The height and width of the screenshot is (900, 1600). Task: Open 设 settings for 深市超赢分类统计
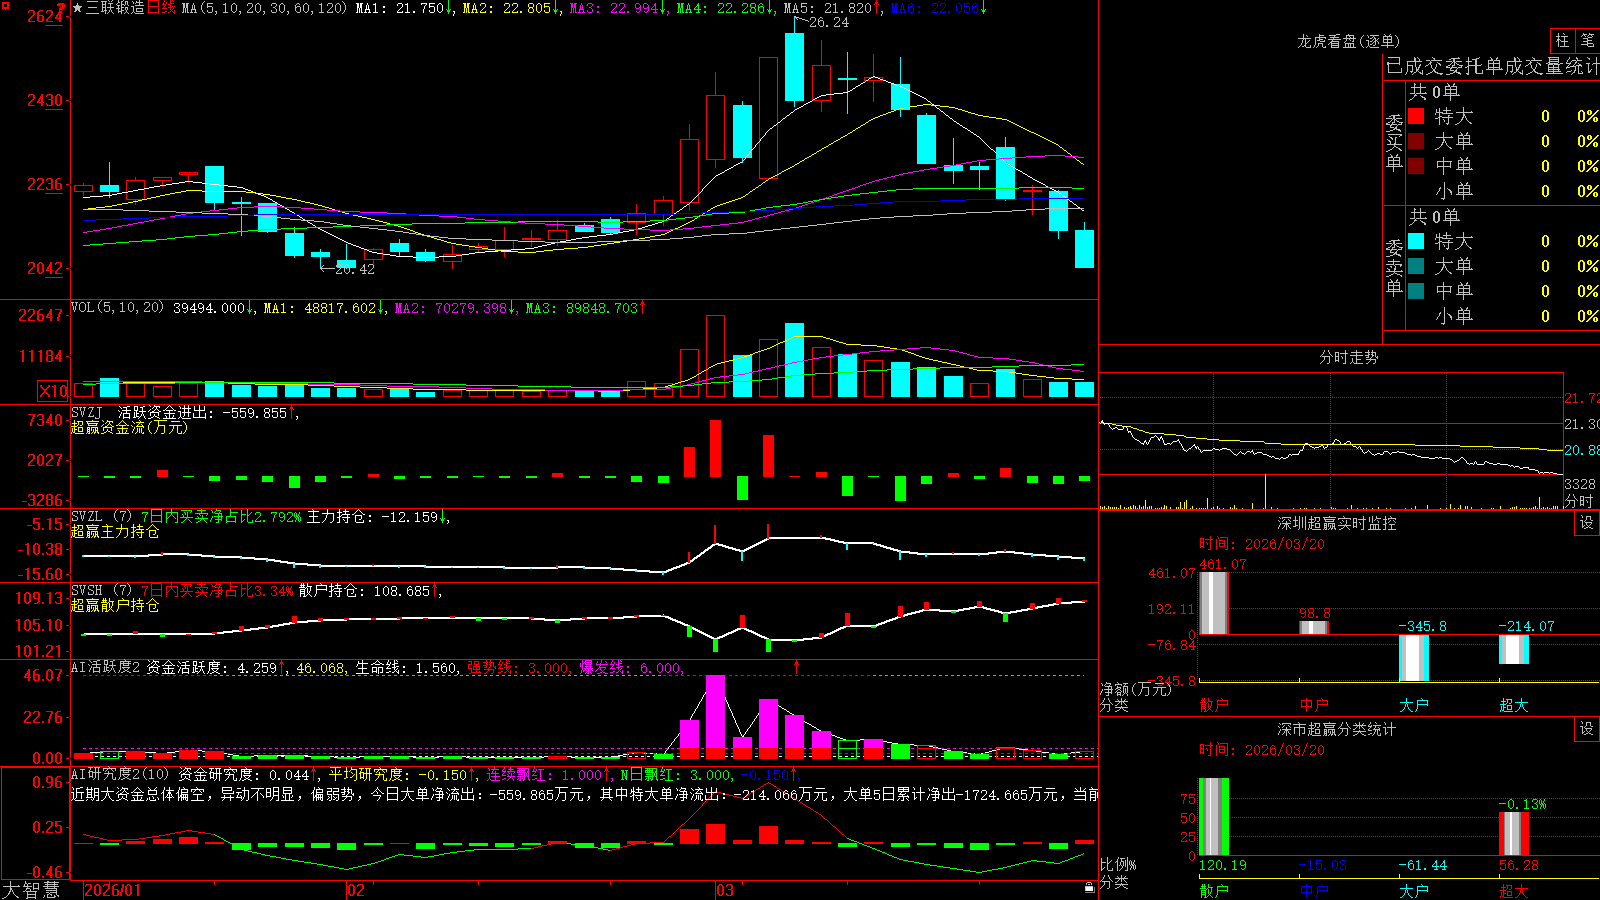tap(1587, 729)
